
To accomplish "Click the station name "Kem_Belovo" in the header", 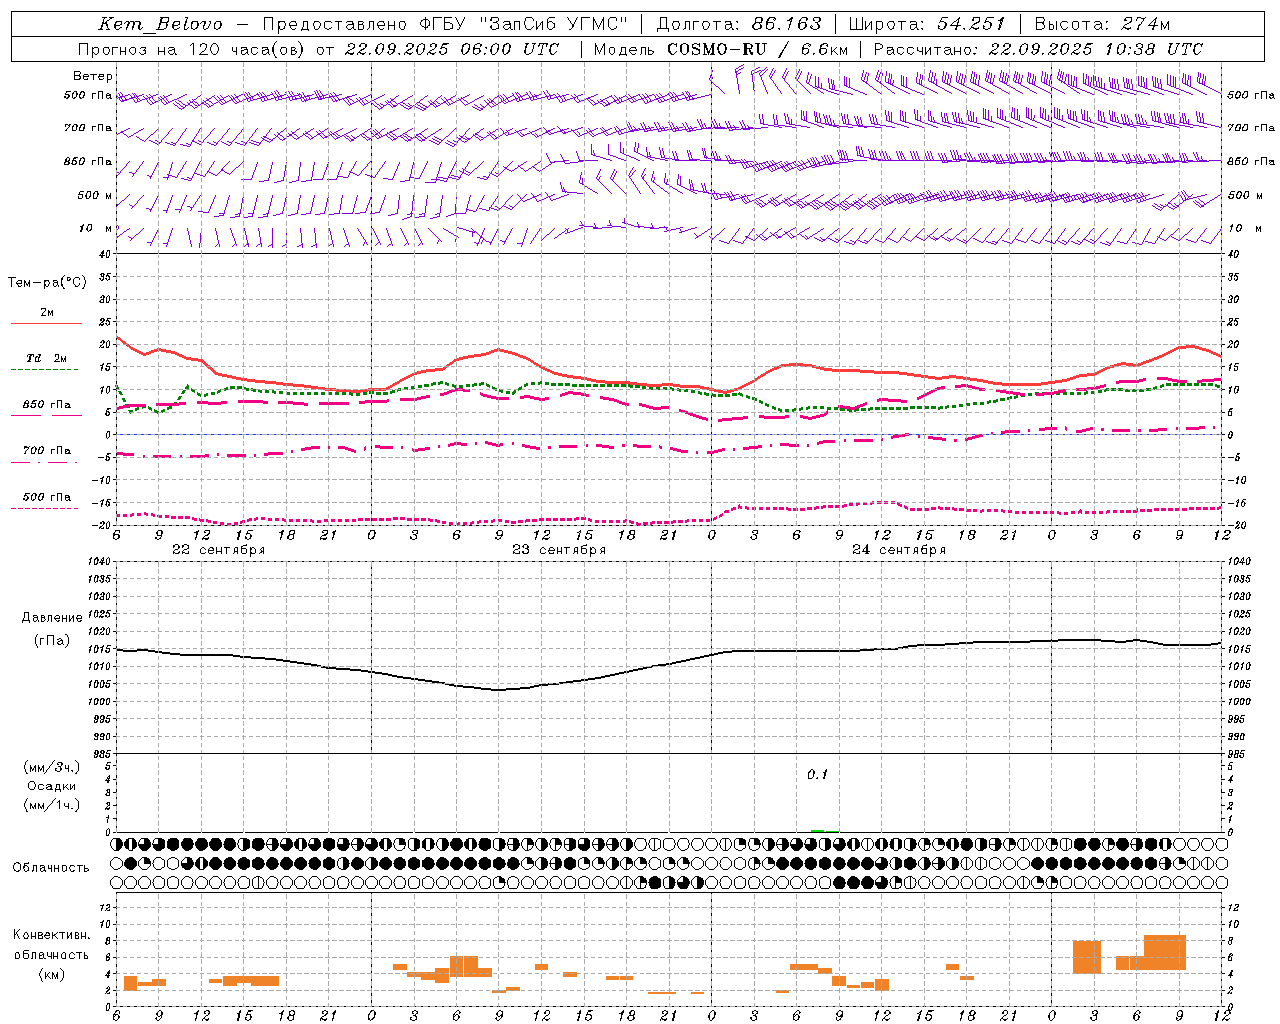I will coord(160,24).
